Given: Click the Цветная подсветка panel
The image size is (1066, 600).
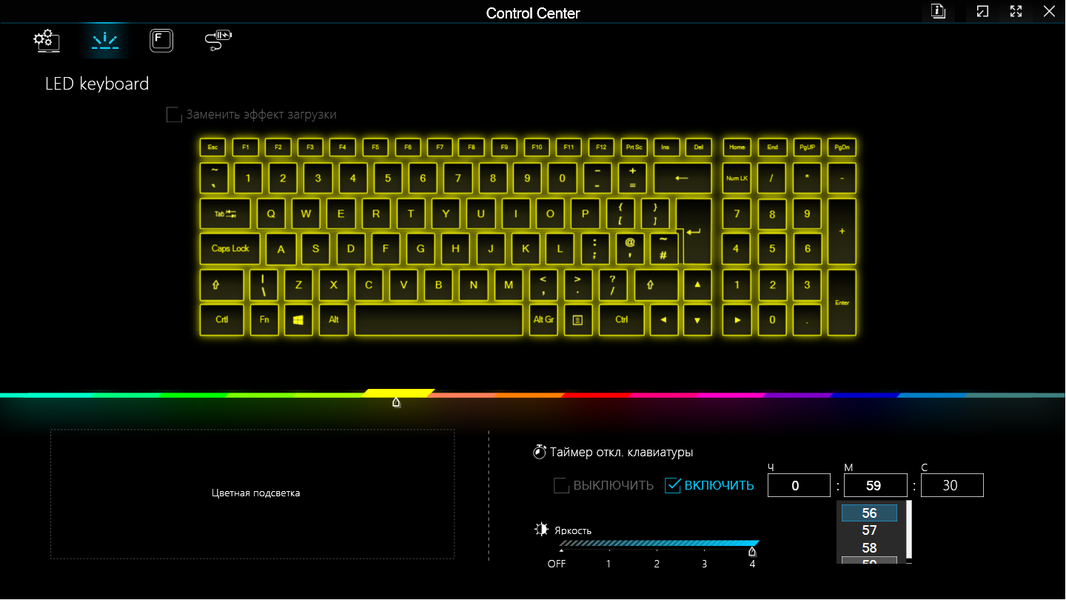Looking at the screenshot, I should [x=252, y=494].
